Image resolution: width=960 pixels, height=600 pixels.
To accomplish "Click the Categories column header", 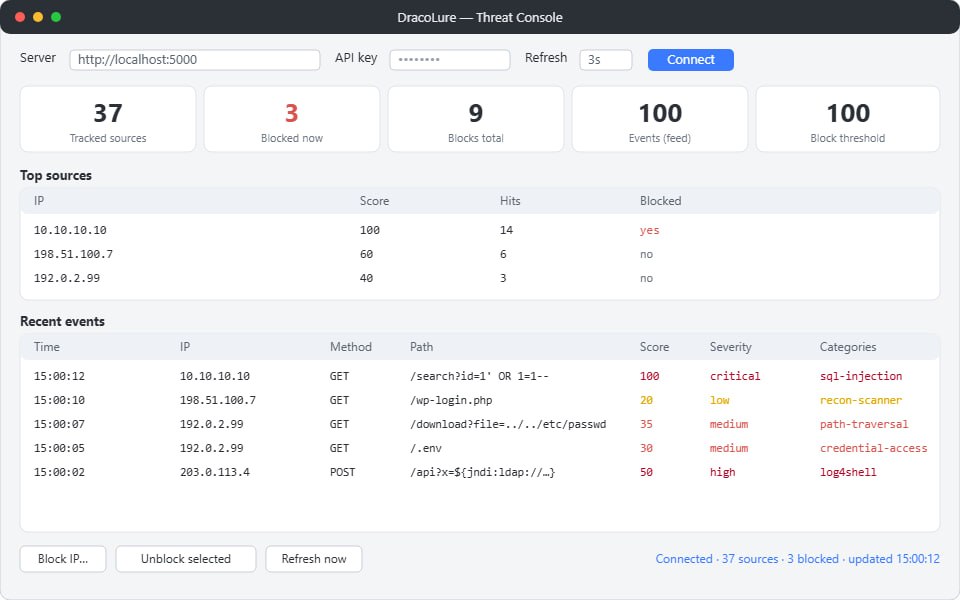I will [848, 347].
